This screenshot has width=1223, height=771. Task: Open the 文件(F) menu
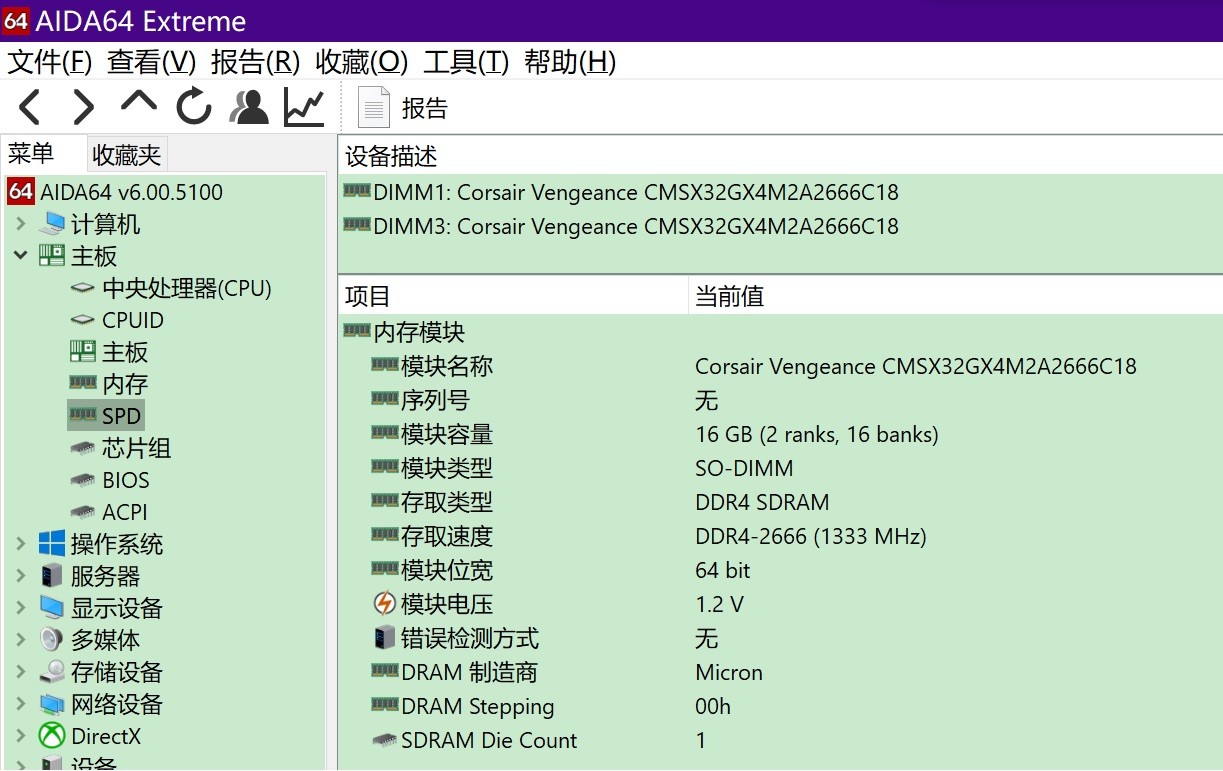click(x=50, y=62)
